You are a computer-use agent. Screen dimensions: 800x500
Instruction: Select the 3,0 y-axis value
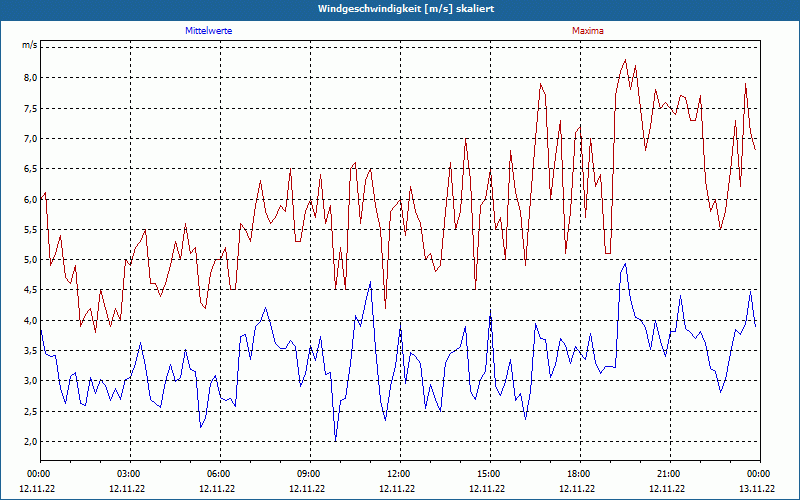(30, 381)
